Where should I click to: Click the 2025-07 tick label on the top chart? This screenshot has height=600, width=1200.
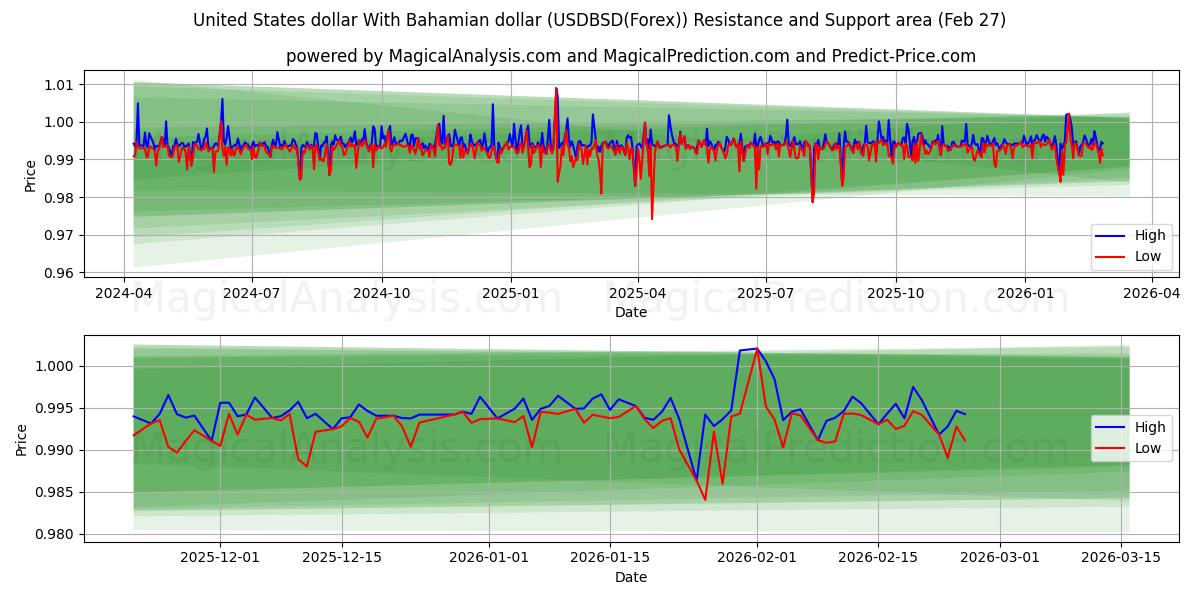coord(766,293)
